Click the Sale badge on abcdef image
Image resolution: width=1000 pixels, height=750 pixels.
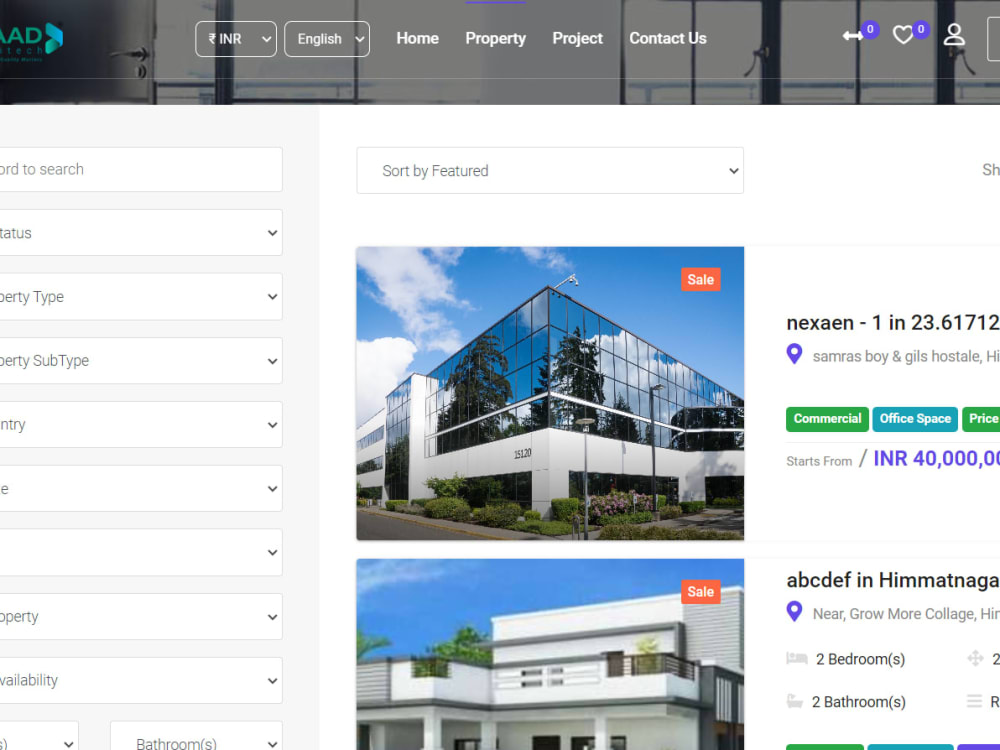tap(700, 592)
